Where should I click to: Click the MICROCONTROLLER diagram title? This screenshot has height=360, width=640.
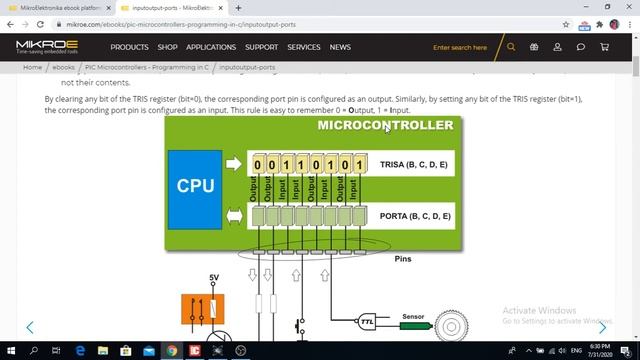tap(385, 125)
